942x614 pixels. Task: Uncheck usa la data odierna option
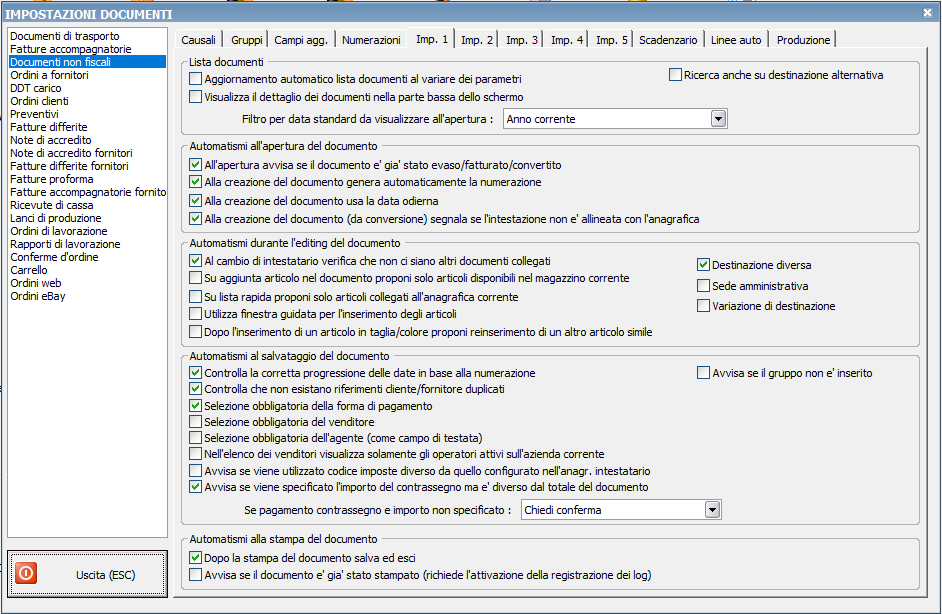pos(195,201)
